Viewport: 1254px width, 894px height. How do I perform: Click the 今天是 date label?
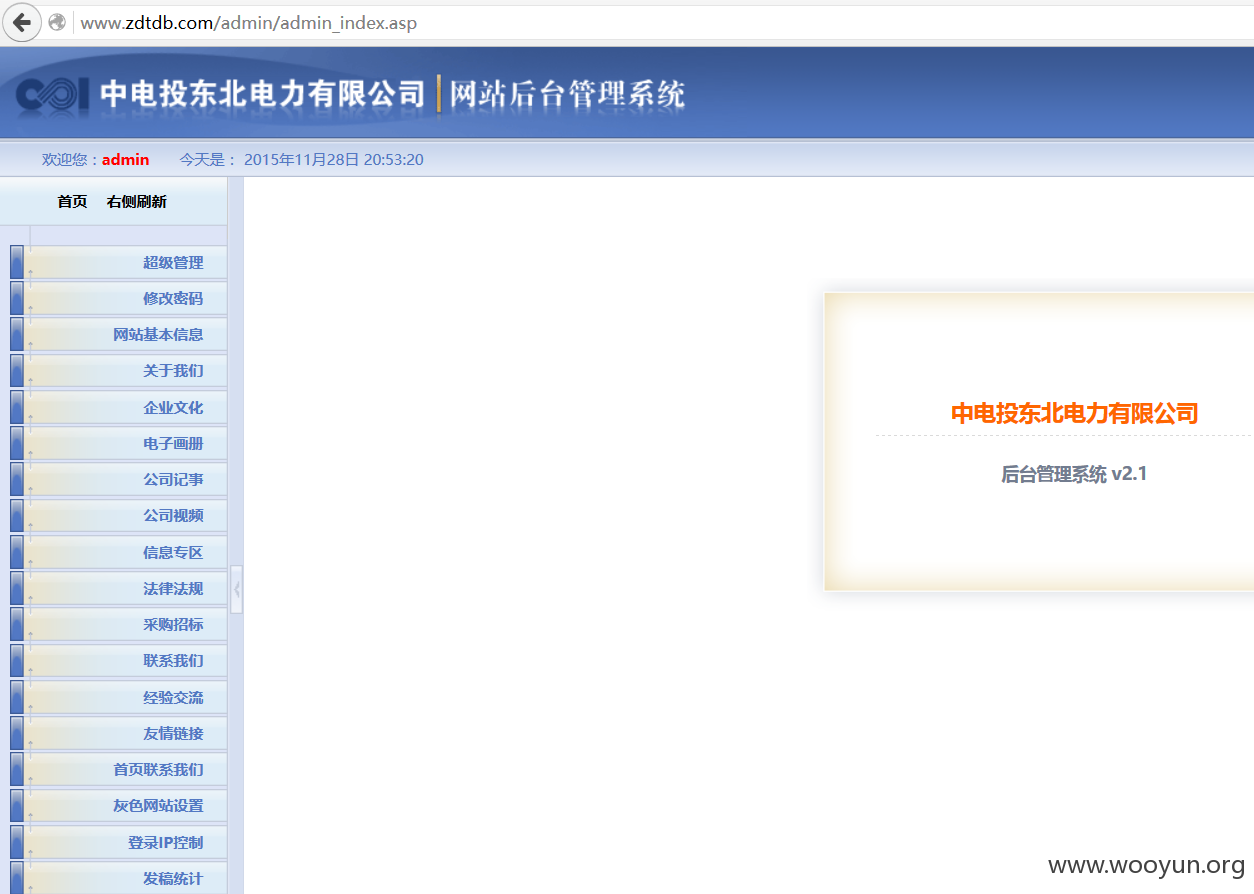click(x=208, y=159)
